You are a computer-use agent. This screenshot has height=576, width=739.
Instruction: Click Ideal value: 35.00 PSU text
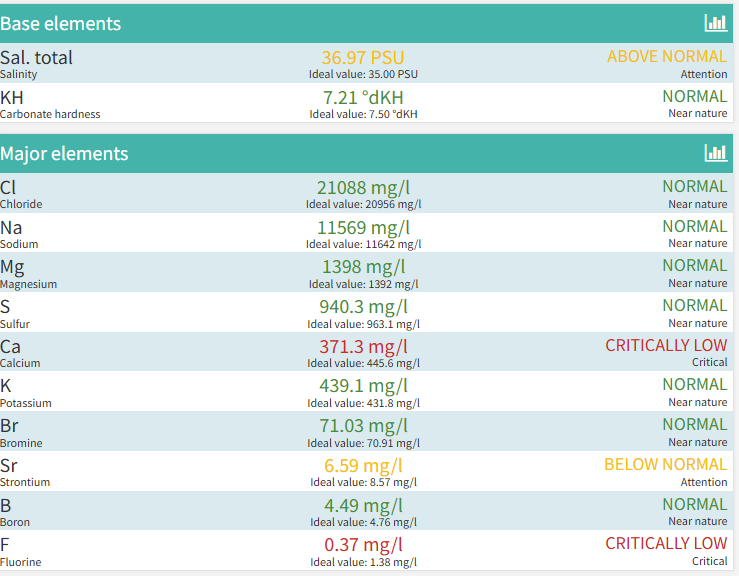(363, 74)
